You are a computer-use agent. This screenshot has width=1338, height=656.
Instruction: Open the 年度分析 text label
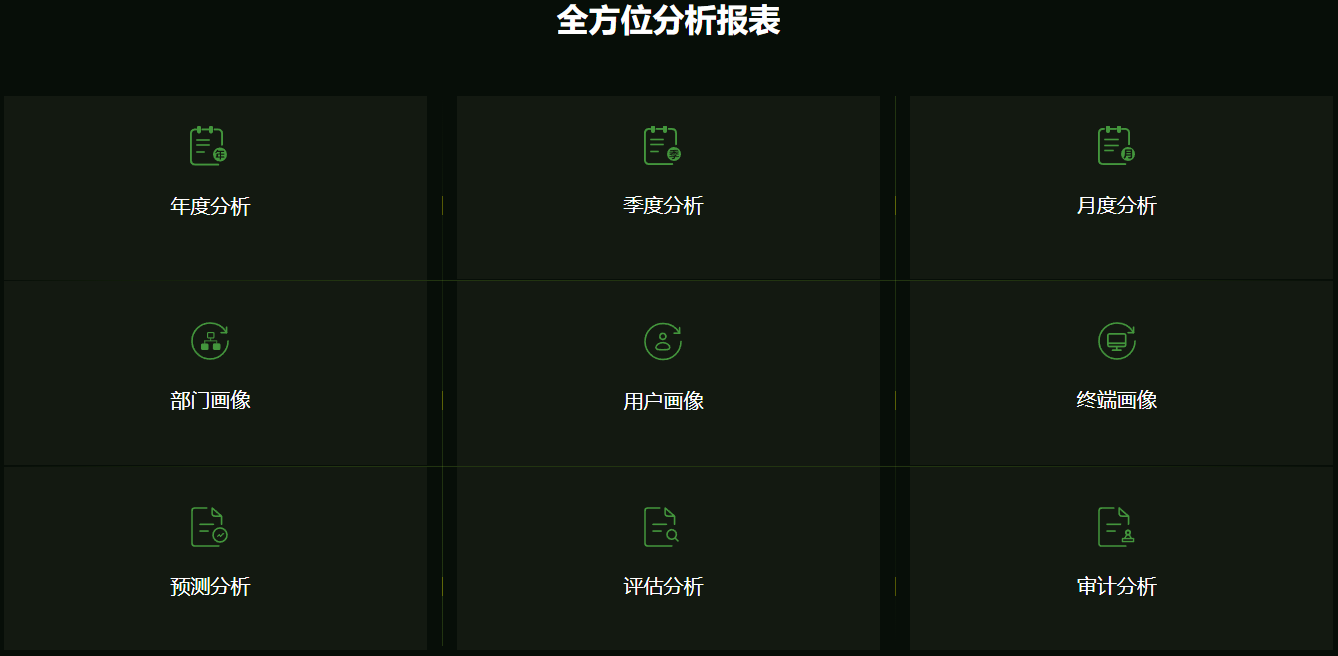(x=210, y=207)
